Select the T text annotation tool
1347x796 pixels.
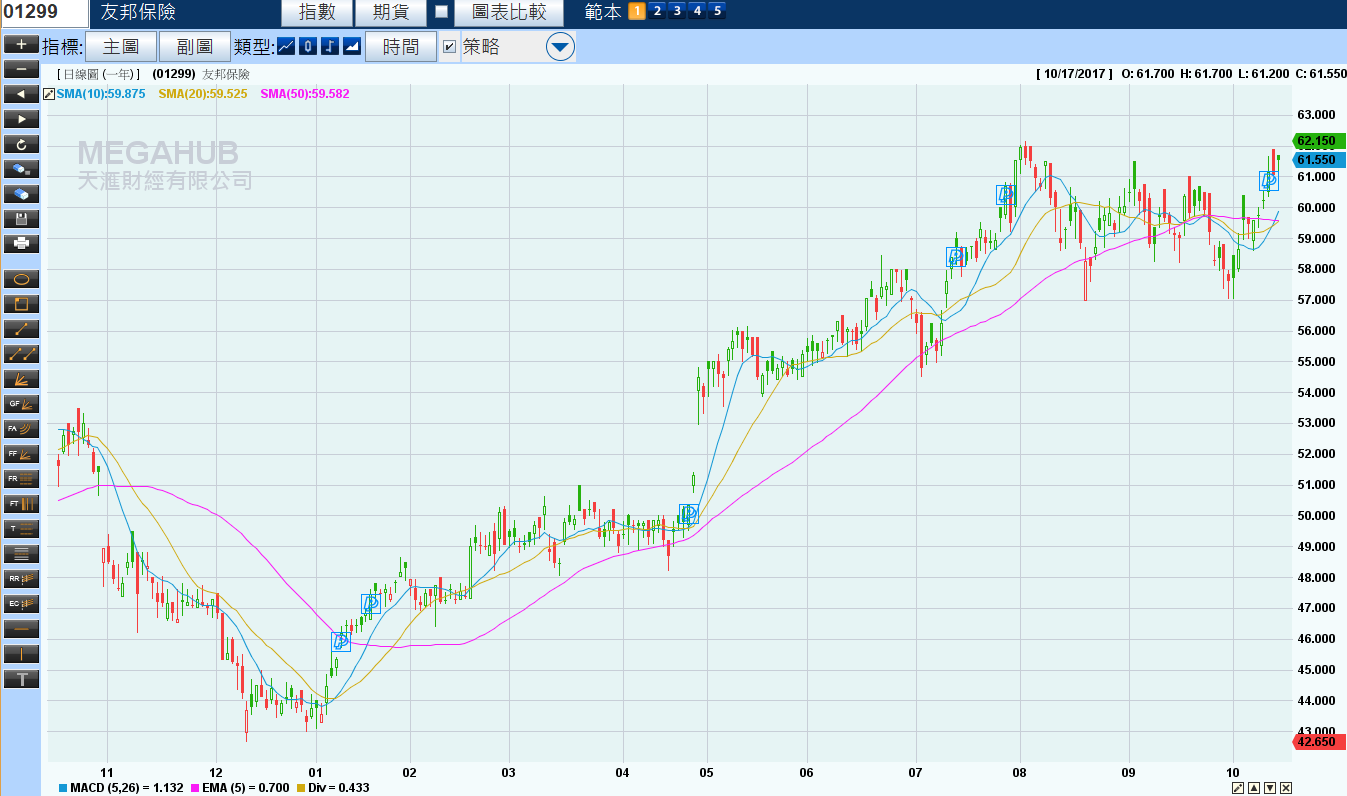pyautogui.click(x=22, y=679)
